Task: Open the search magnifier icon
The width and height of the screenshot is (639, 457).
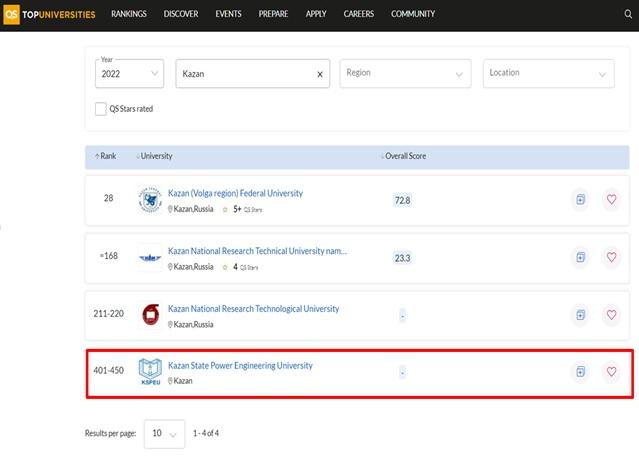Action: (628, 14)
